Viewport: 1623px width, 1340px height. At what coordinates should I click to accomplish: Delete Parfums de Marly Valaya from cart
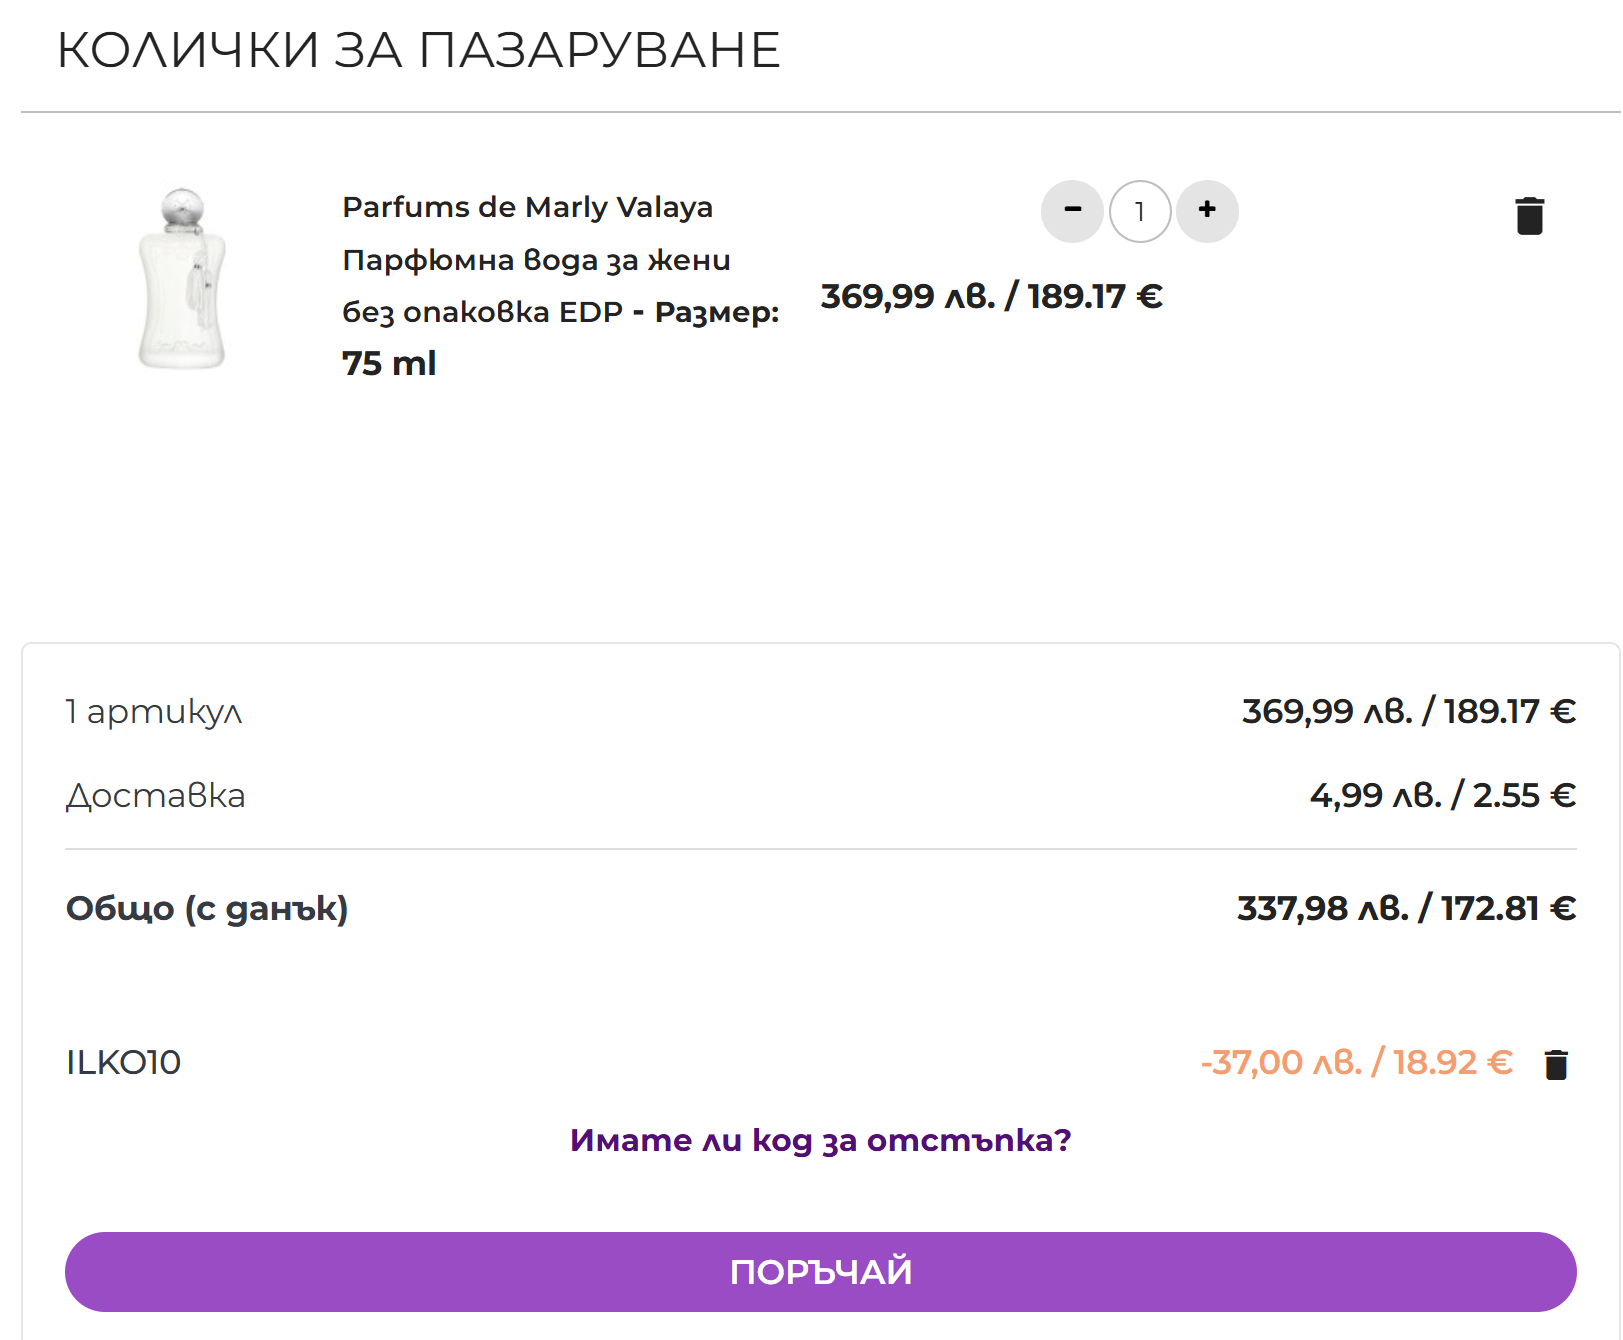[x=1529, y=216]
